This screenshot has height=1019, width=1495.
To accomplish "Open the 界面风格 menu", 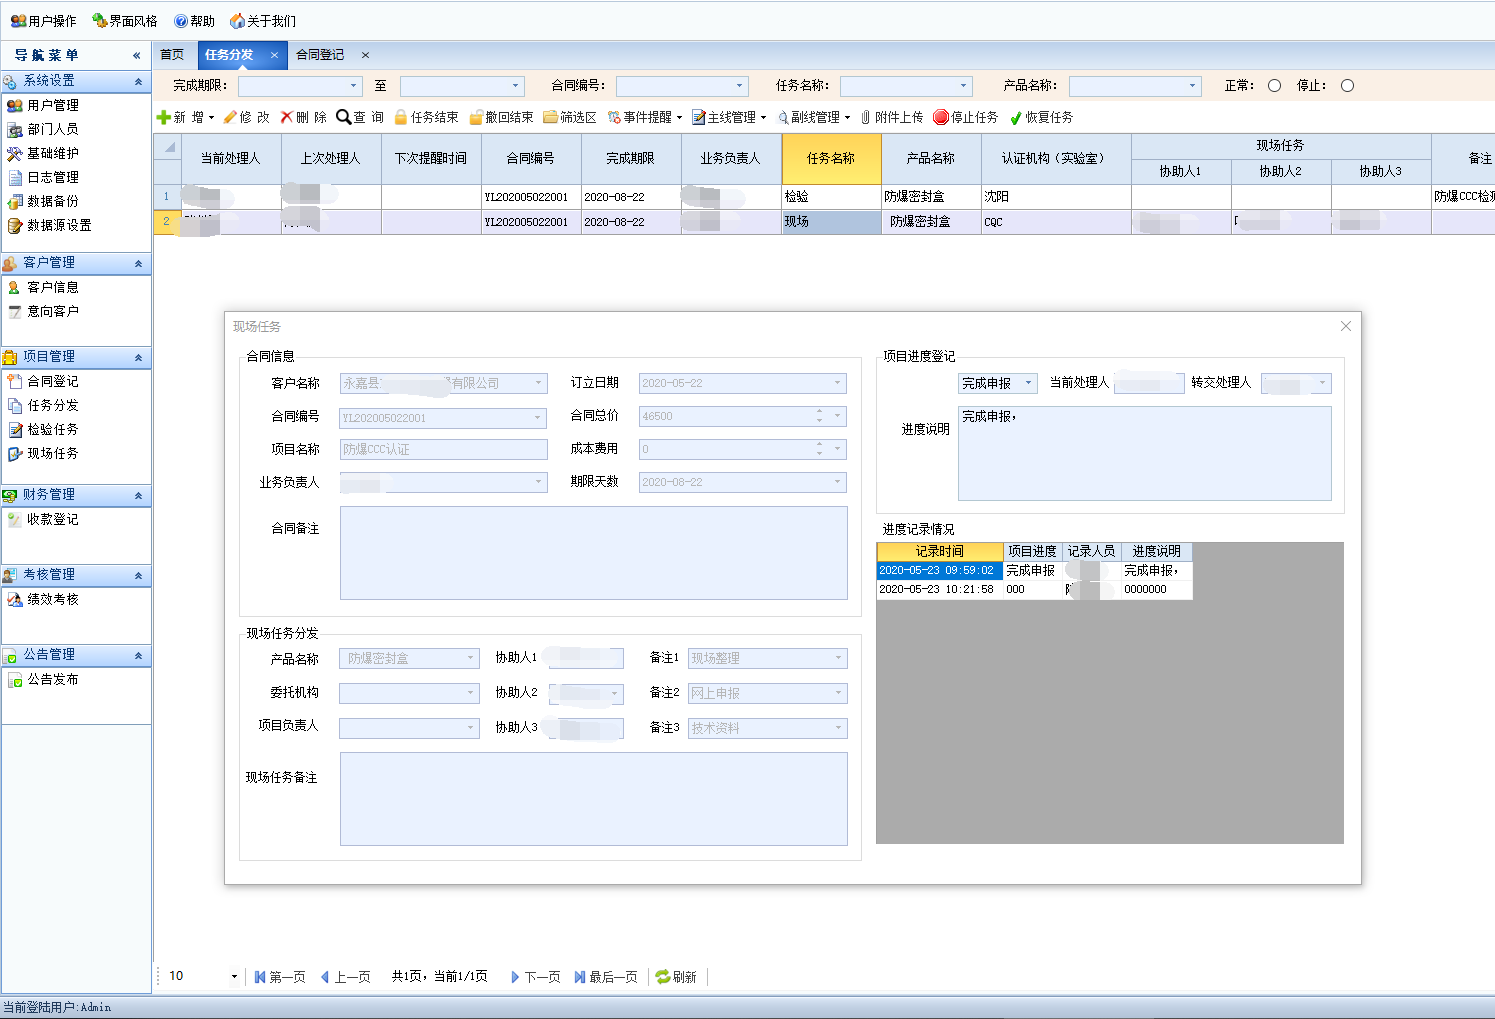I will point(125,21).
